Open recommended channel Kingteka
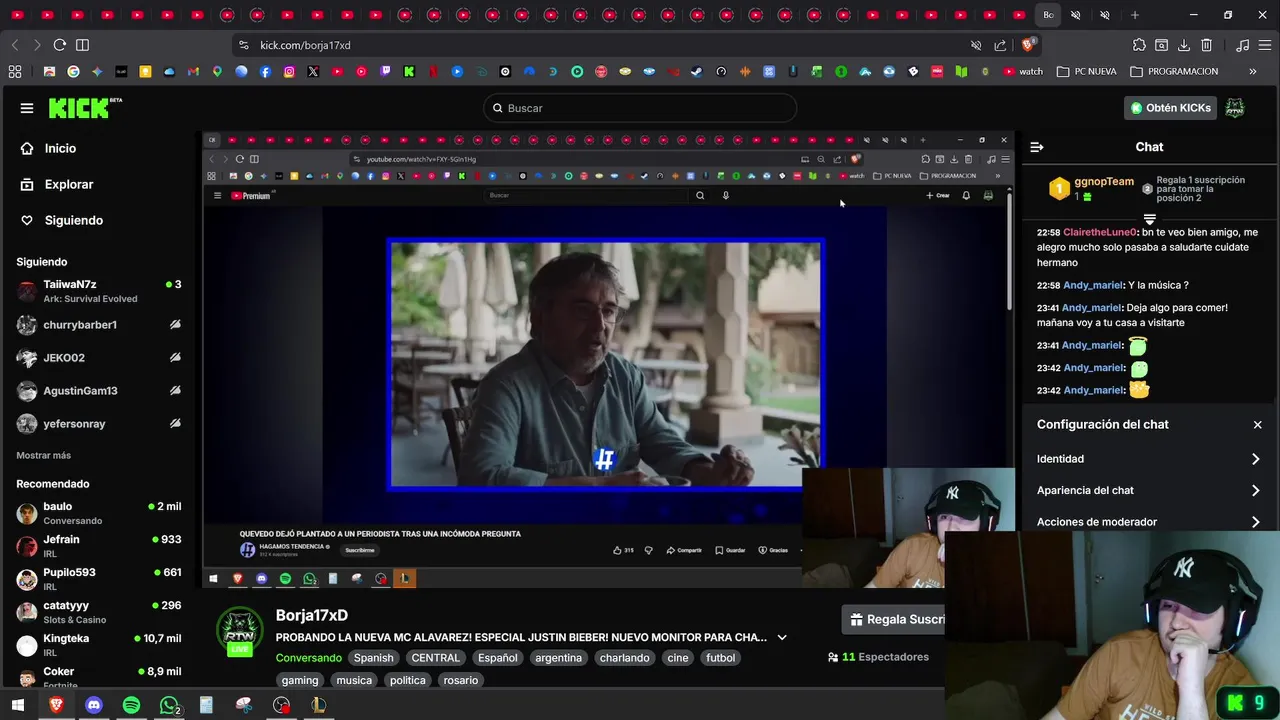The width and height of the screenshot is (1280, 720). pyautogui.click(x=98, y=645)
